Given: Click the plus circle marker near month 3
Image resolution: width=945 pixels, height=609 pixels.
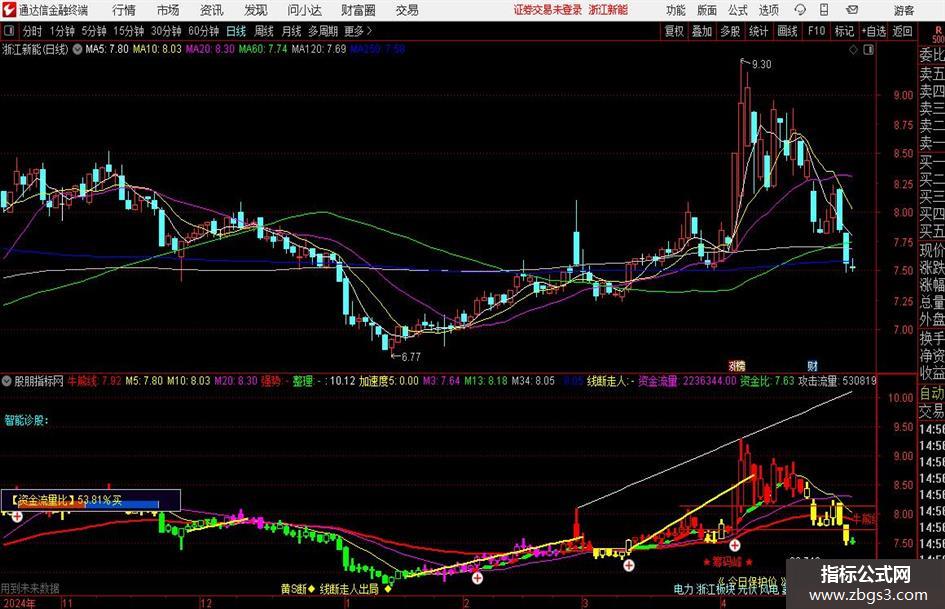Looking at the screenshot, I should (629, 565).
